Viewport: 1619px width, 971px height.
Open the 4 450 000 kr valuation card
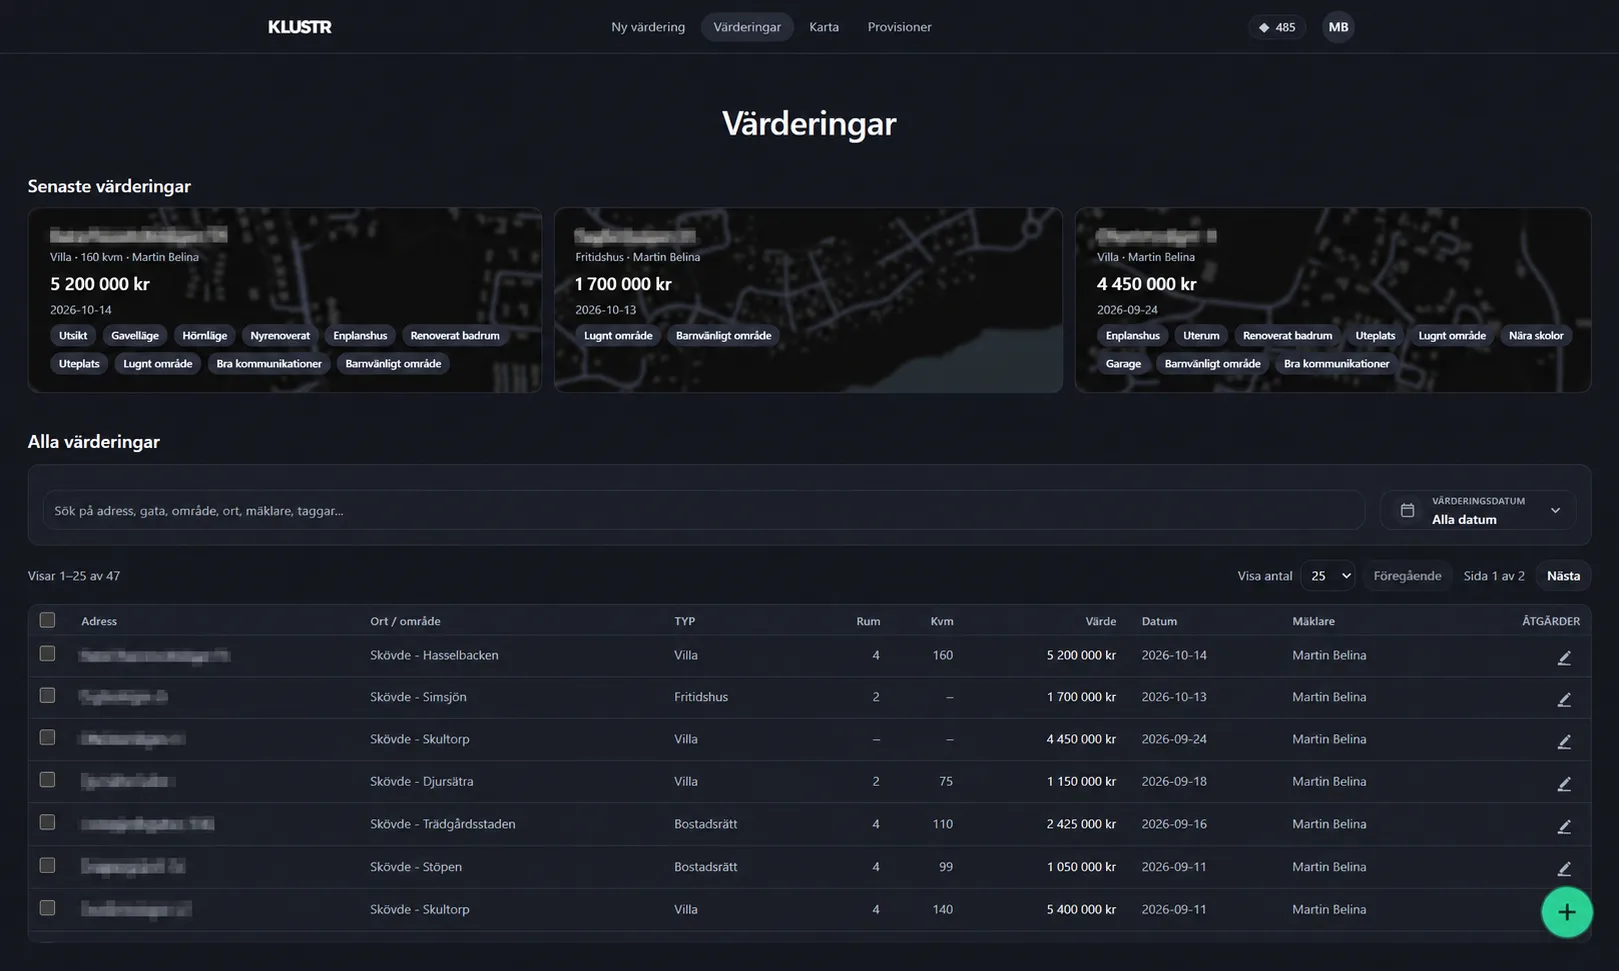coord(1333,300)
